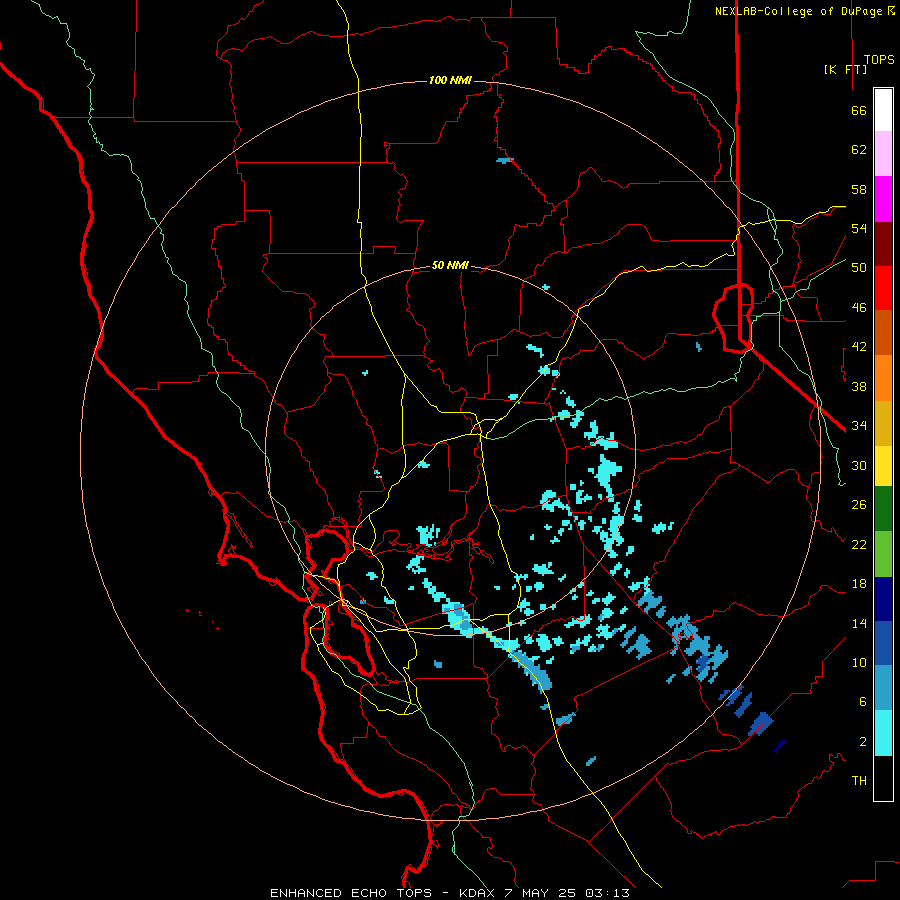Click the 2 legend value
This screenshot has height=900, width=900.
click(863, 741)
